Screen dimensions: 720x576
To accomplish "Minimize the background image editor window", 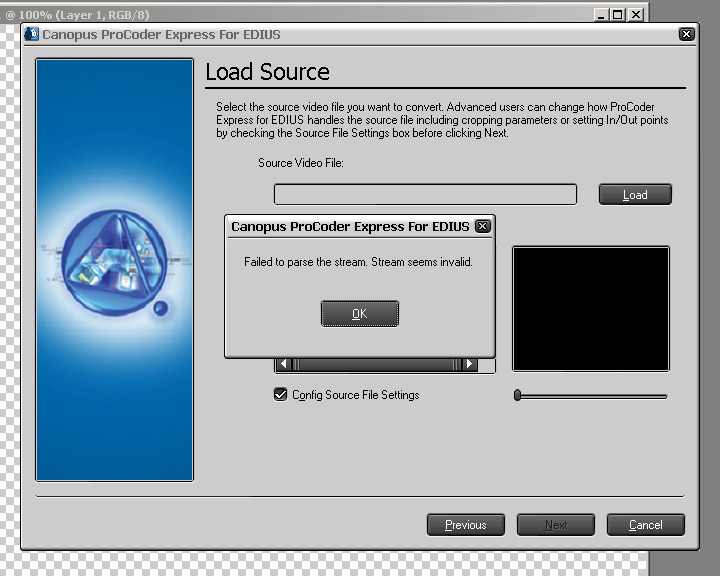I will (x=601, y=15).
